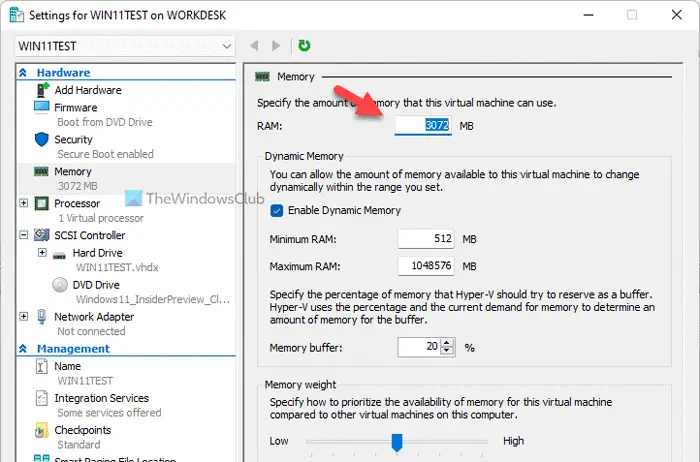Screen dimensions: 700x462
Task: Select the Memory tree item
Action: [x=73, y=171]
